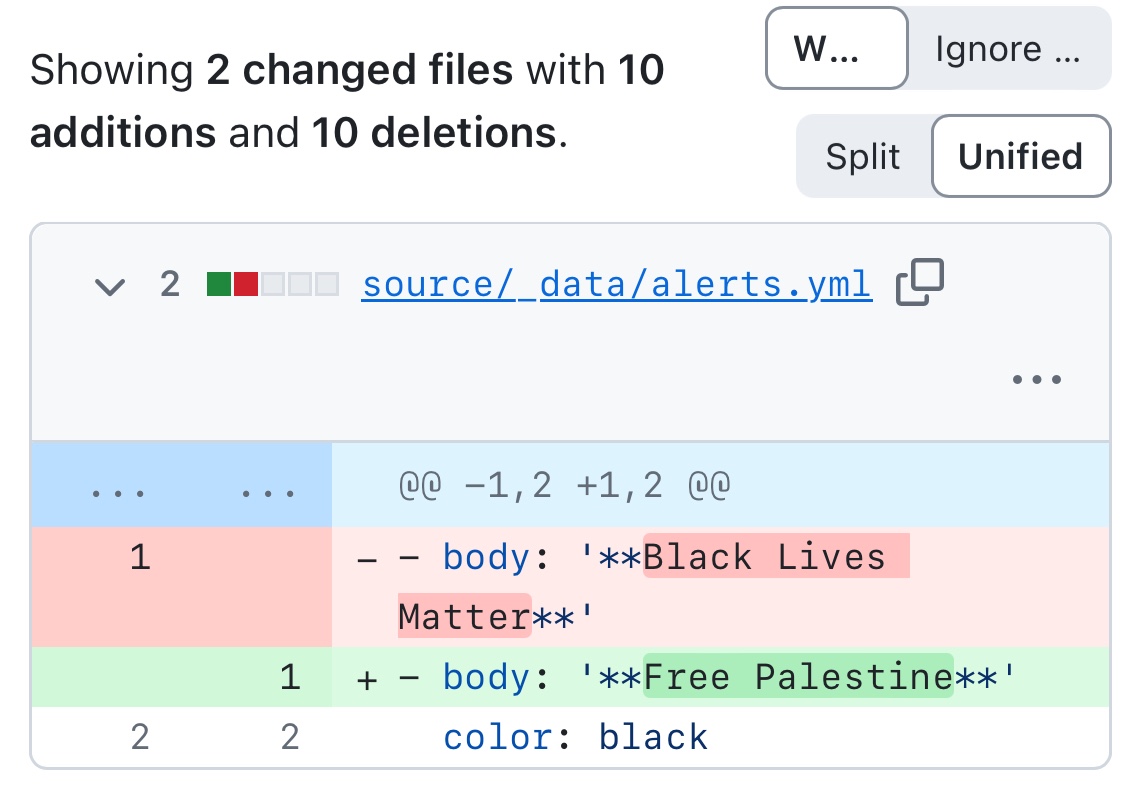Open source/_data/alerts.yml file link
Viewport: 1127px width, 789px height.
617,284
